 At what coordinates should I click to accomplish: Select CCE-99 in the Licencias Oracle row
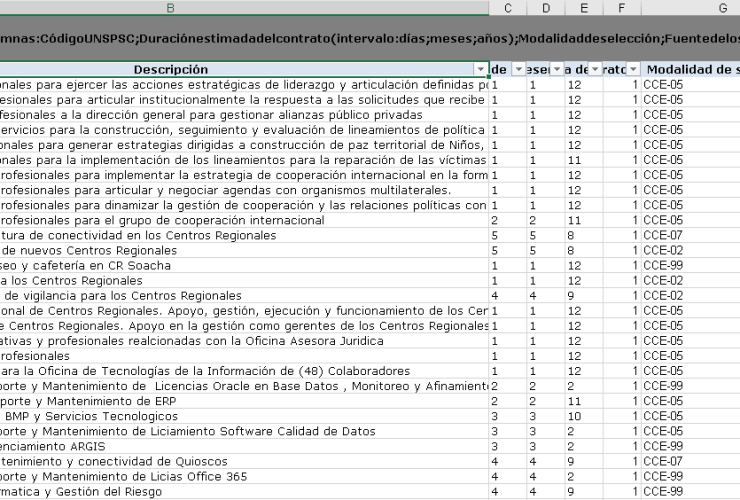691,386
